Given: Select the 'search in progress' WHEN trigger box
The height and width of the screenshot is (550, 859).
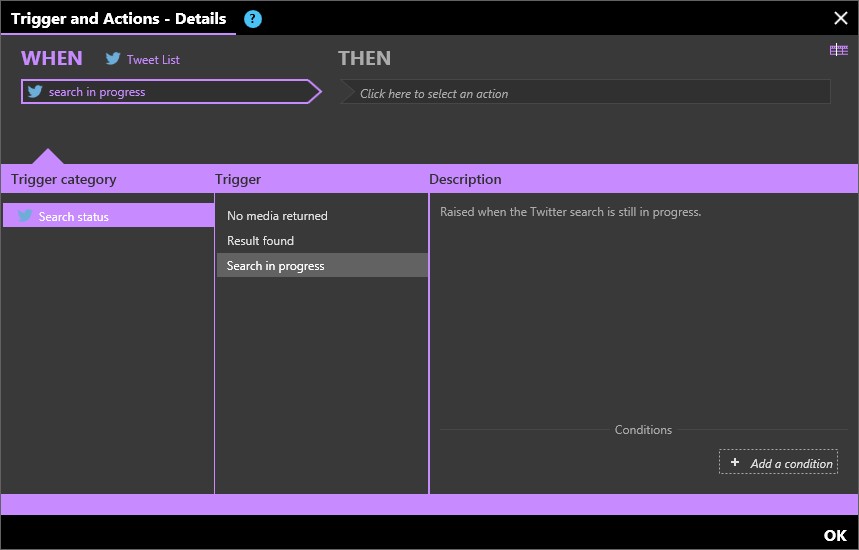Looking at the screenshot, I should (x=171, y=91).
